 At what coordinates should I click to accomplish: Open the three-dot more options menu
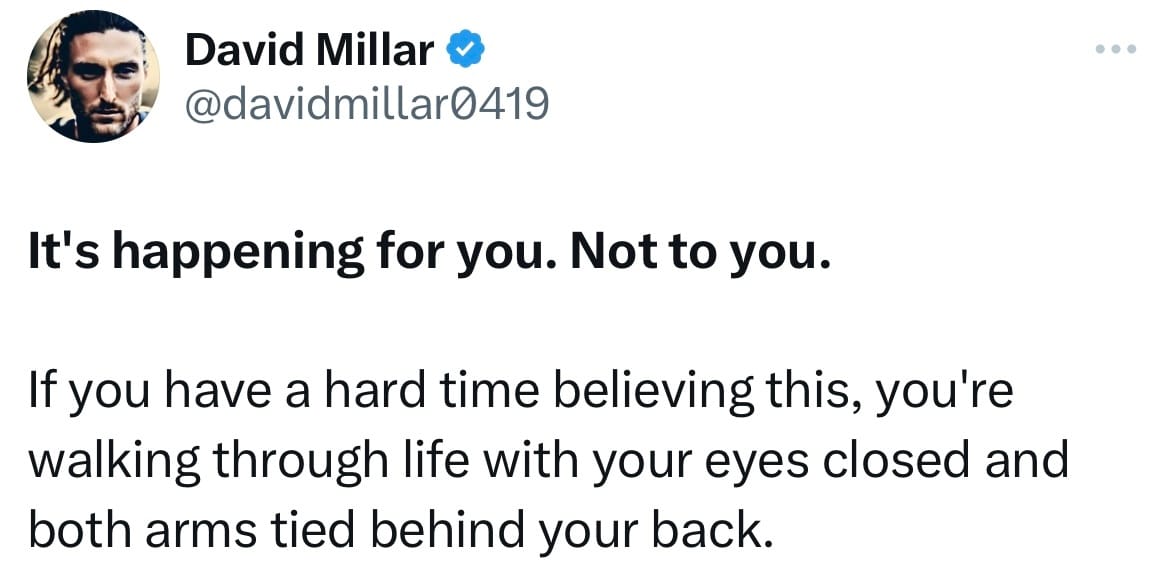pyautogui.click(x=1116, y=49)
